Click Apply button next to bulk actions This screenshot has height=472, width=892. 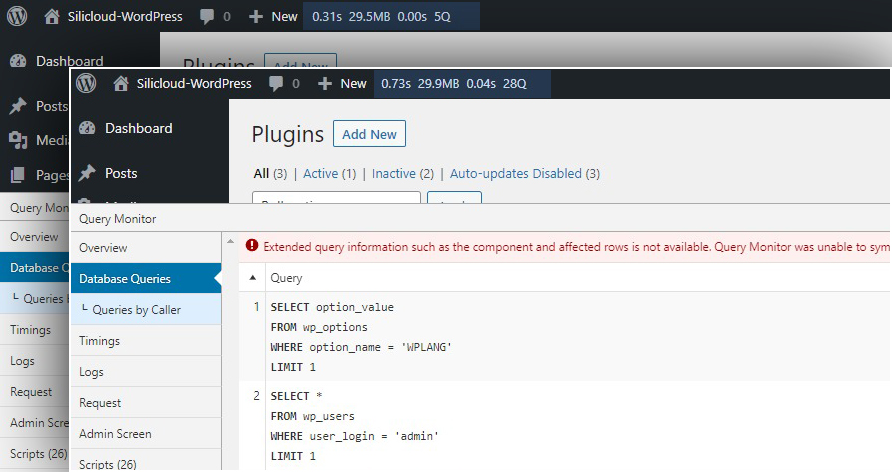[x=455, y=197]
